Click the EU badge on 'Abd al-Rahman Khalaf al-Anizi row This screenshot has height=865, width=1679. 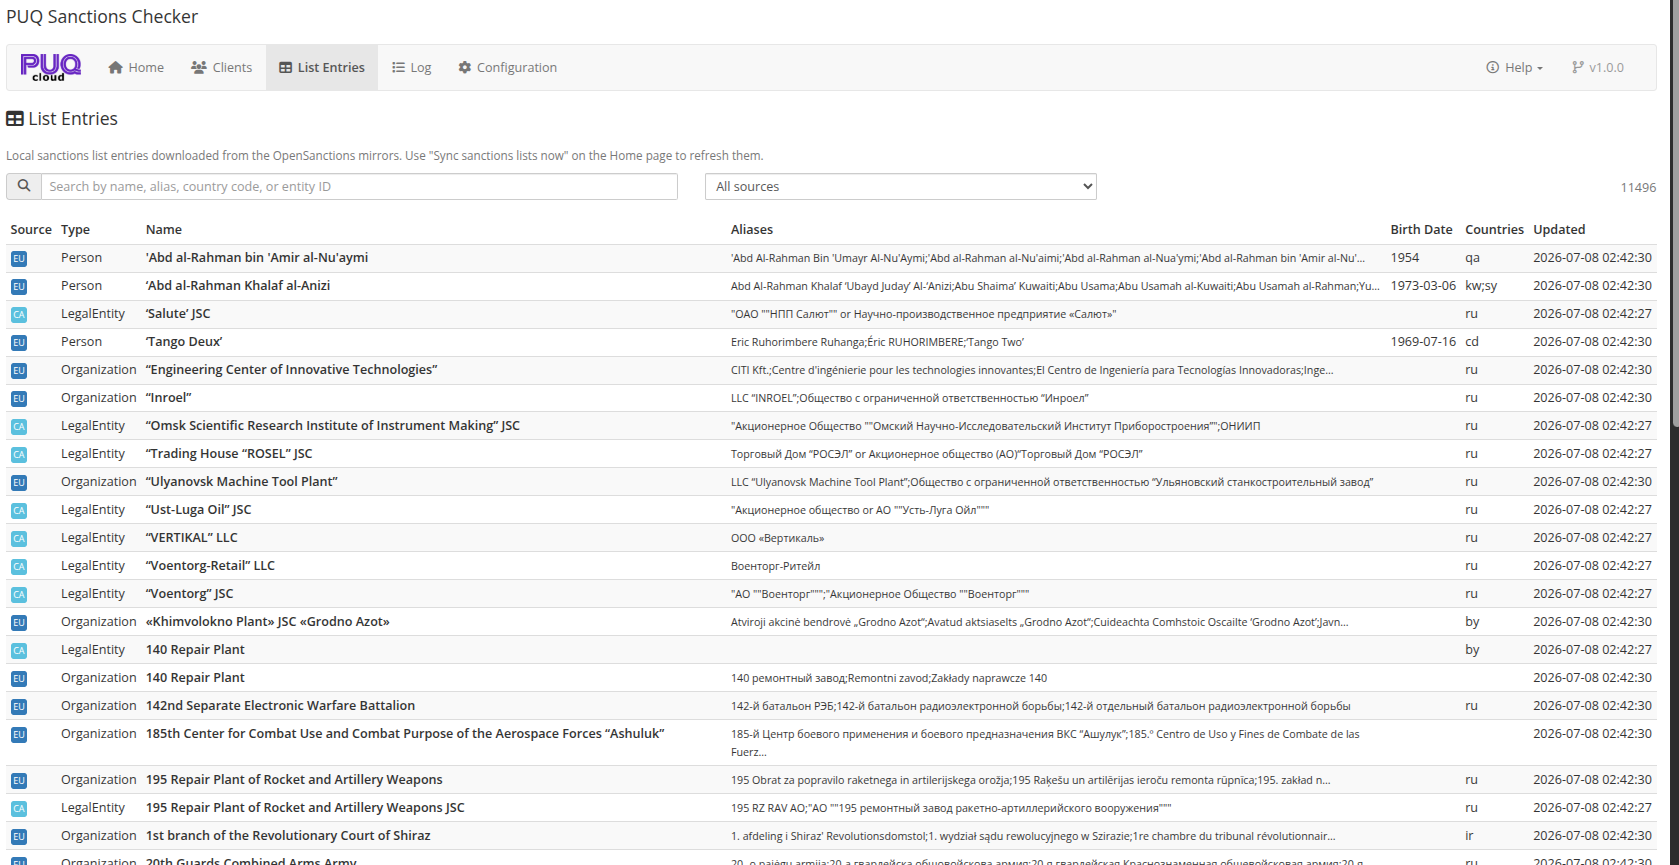tap(19, 286)
